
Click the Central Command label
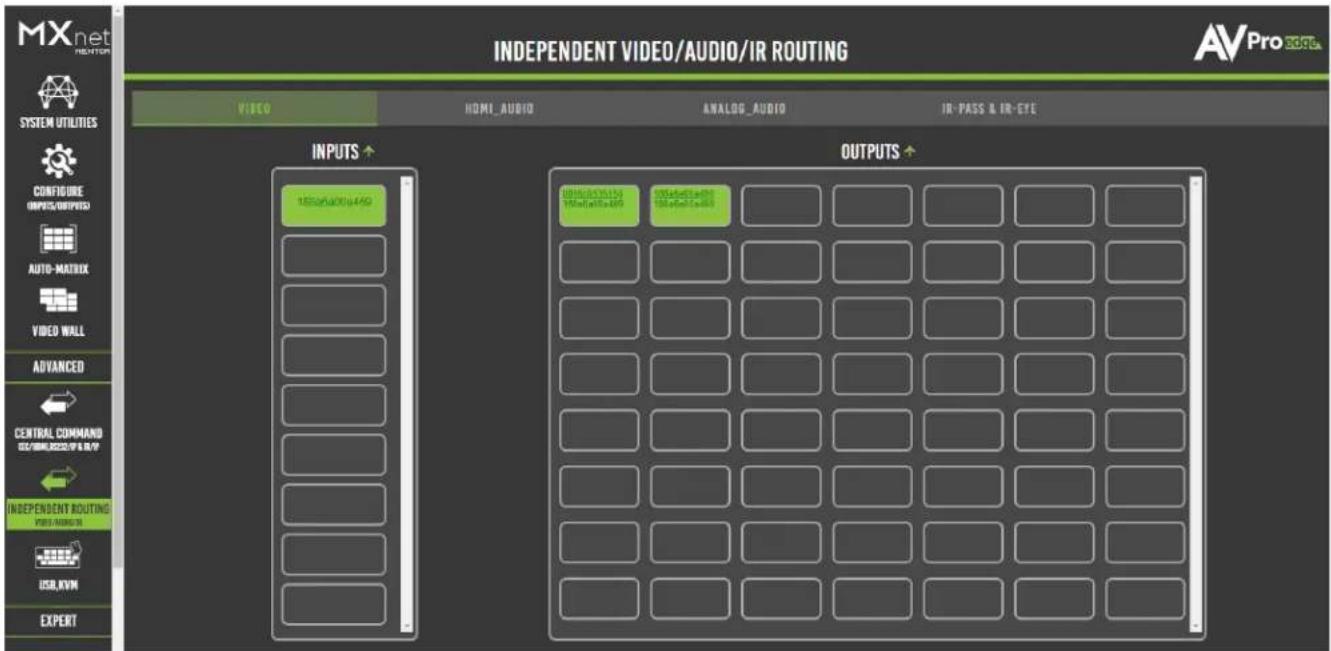[x=57, y=437]
